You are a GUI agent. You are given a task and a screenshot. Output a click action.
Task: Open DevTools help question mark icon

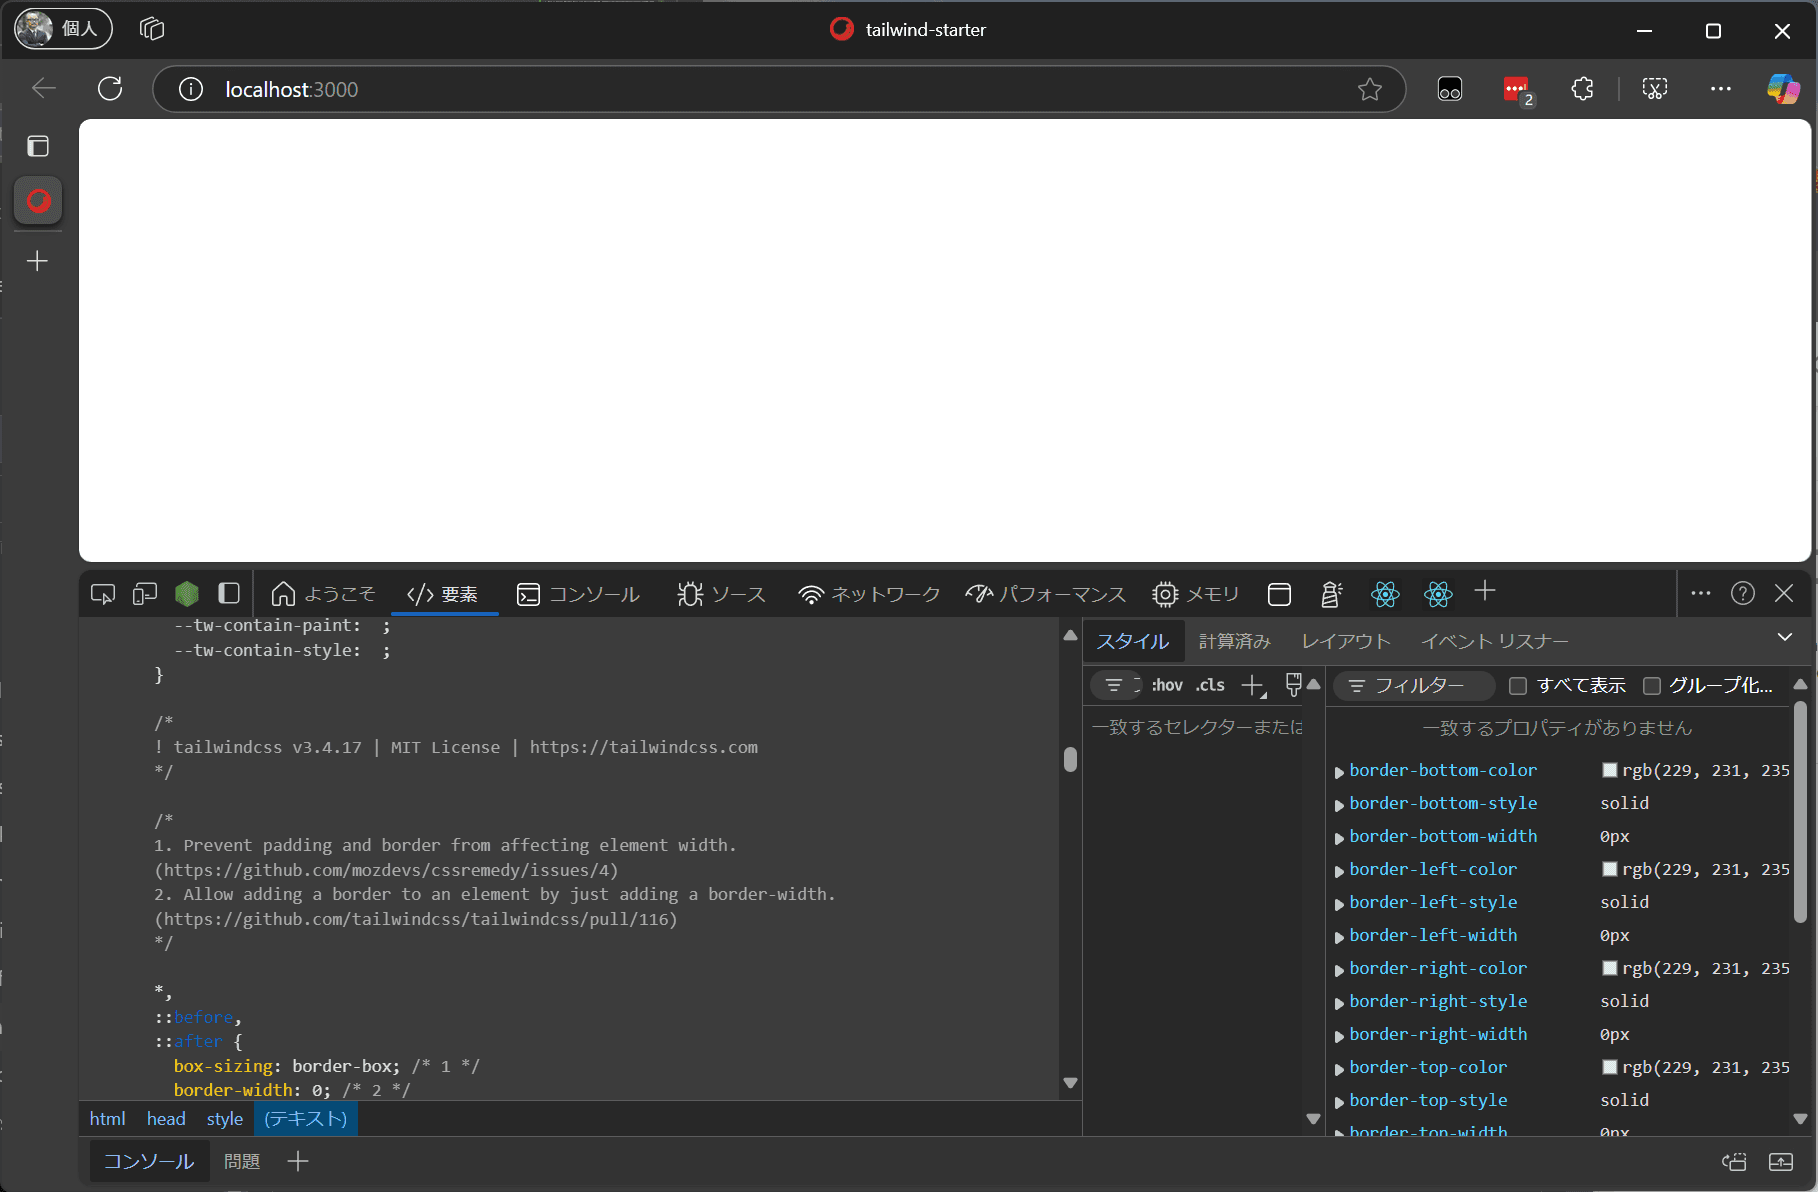coord(1742,594)
